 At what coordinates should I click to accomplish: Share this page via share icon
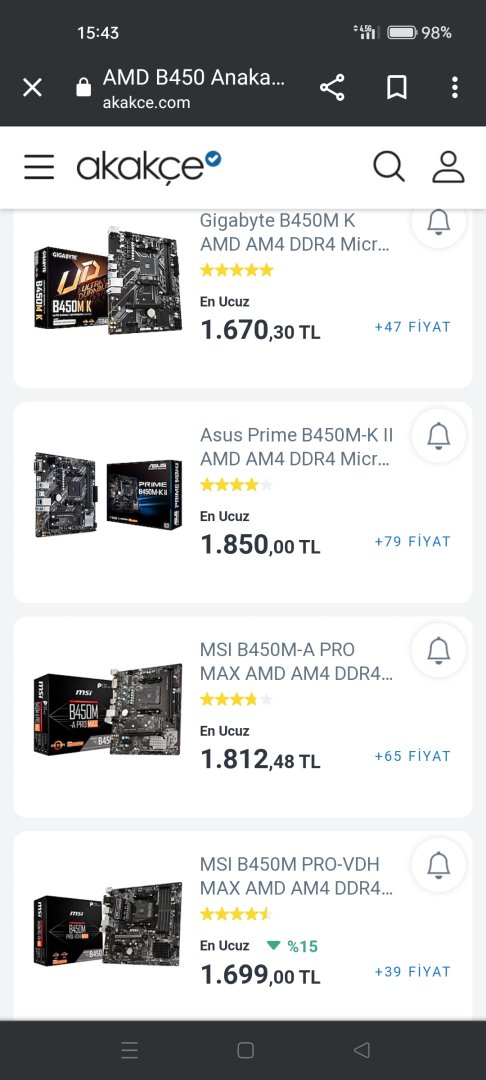[332, 87]
